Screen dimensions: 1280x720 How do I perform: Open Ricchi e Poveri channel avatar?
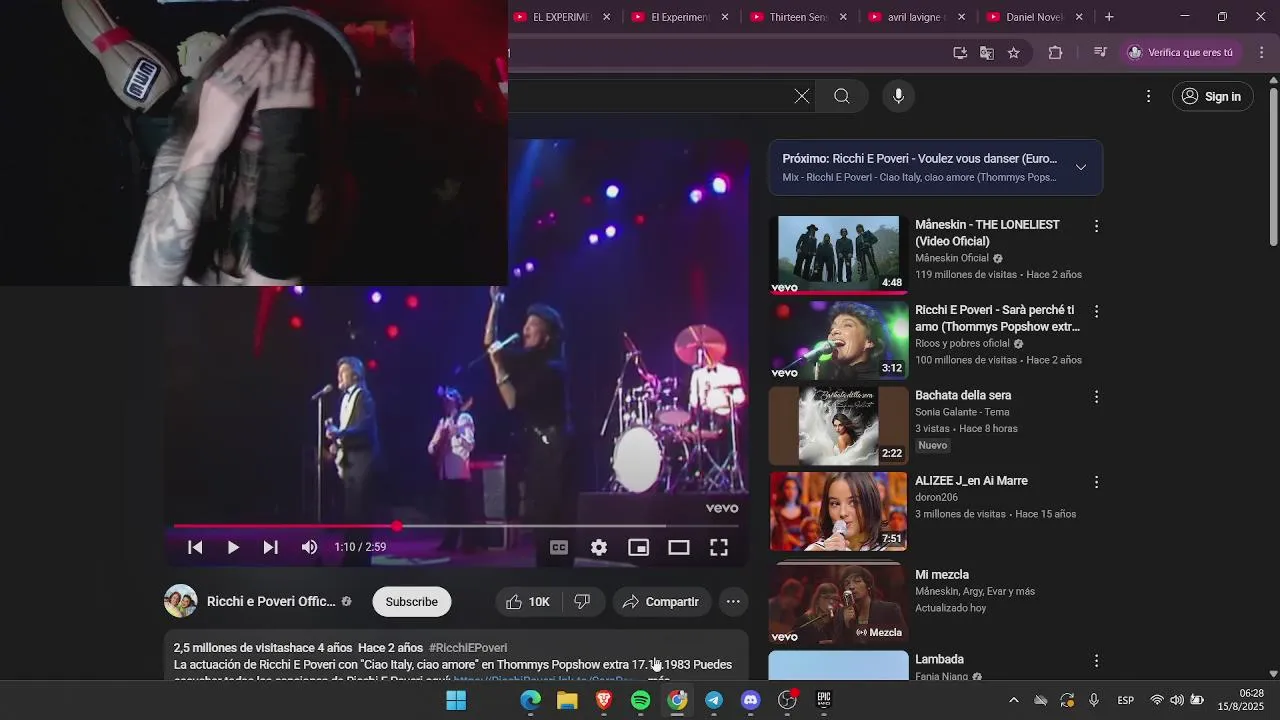[181, 601]
